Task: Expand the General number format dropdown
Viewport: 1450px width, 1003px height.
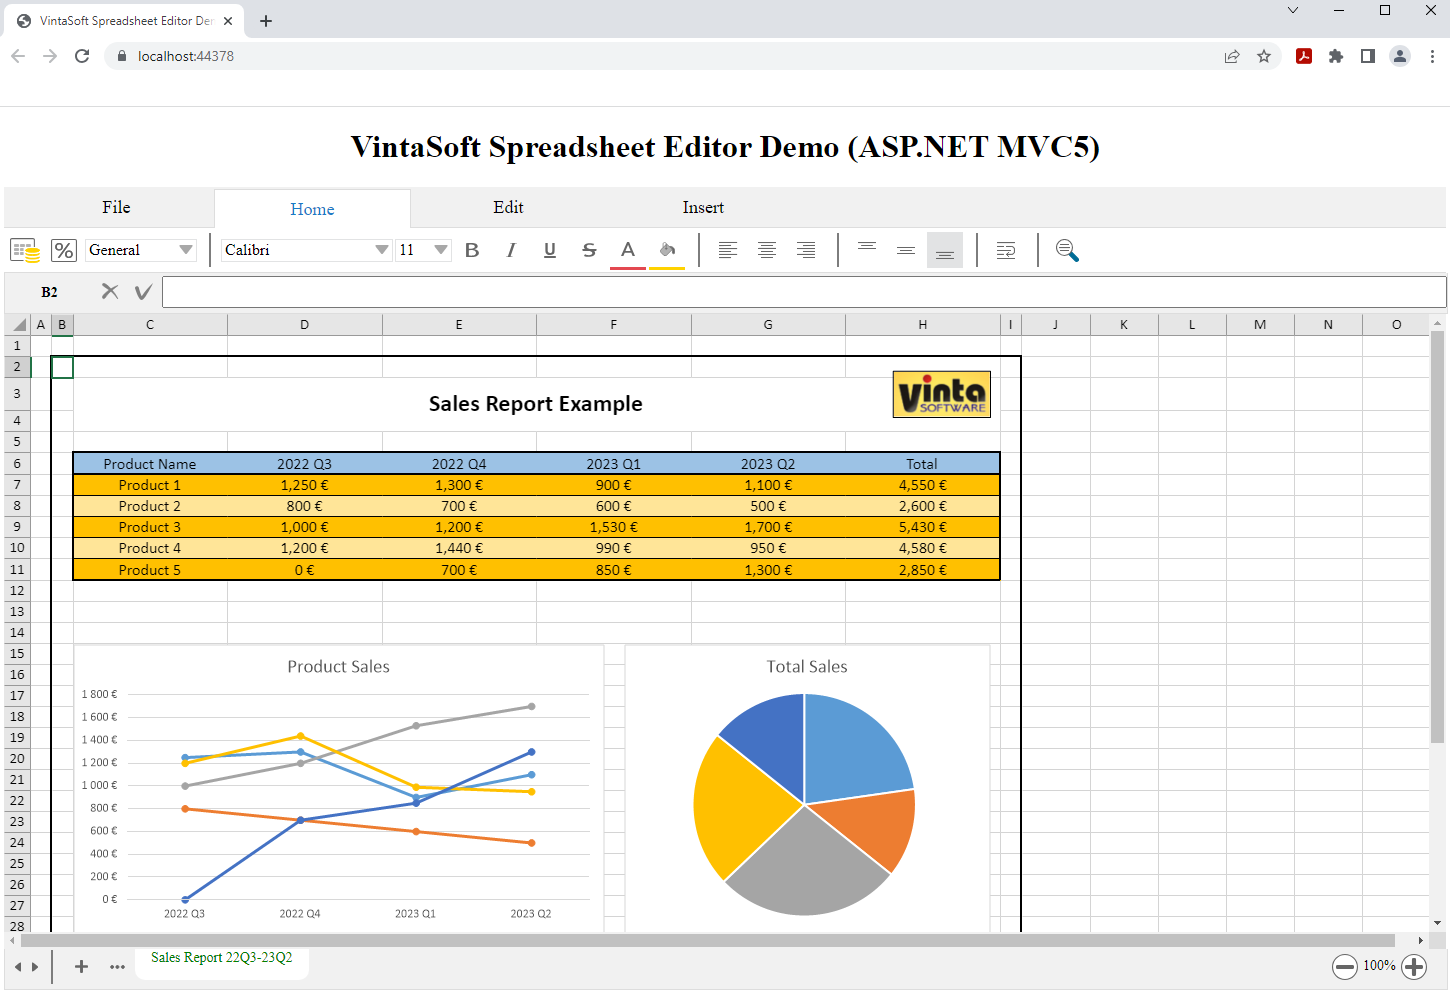Action: pyautogui.click(x=185, y=250)
